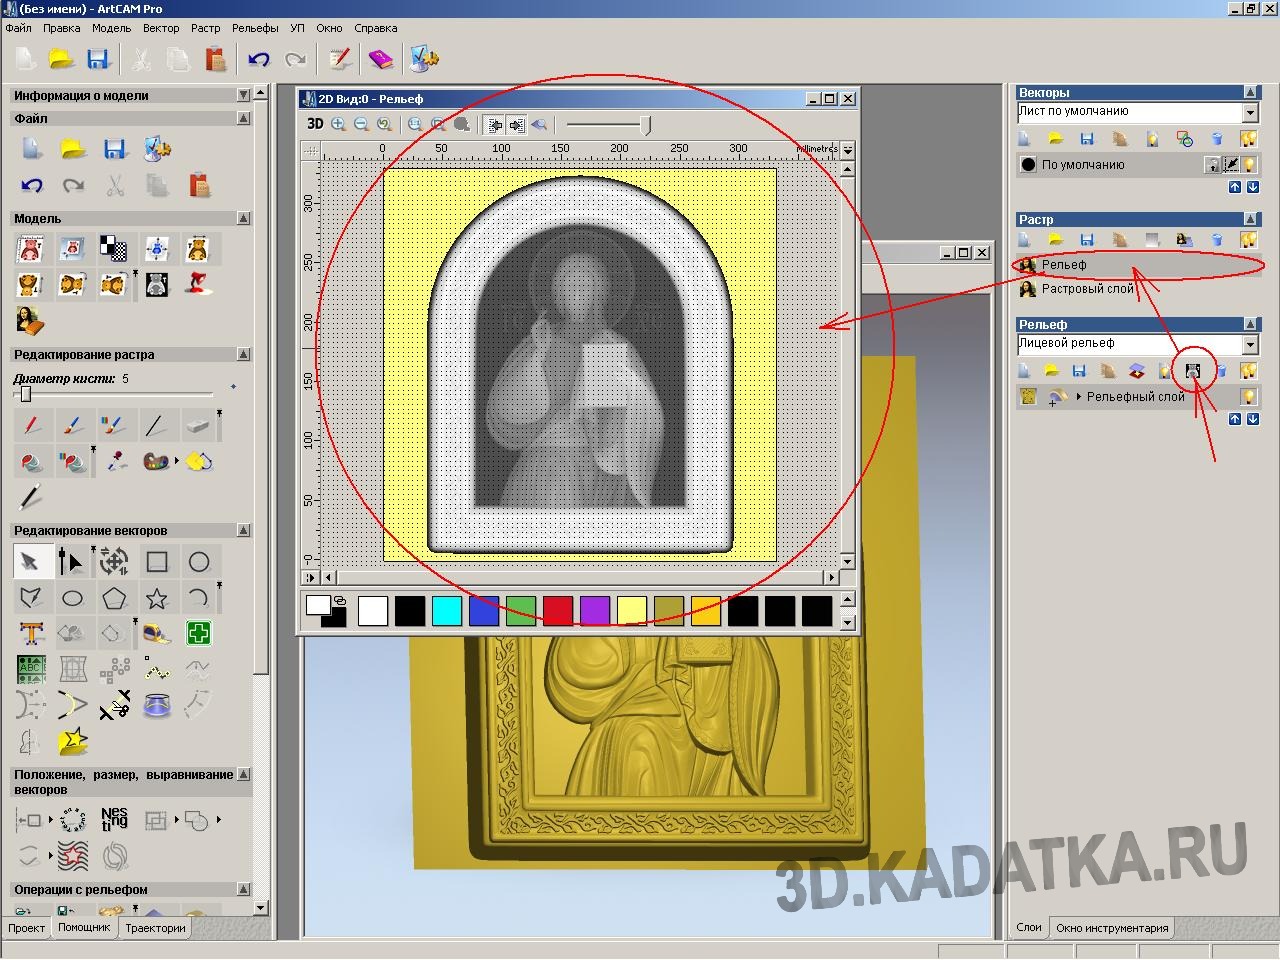Toggle all relief layers visibility in Рельеф
This screenshot has height=960, width=1280.
(1248, 371)
